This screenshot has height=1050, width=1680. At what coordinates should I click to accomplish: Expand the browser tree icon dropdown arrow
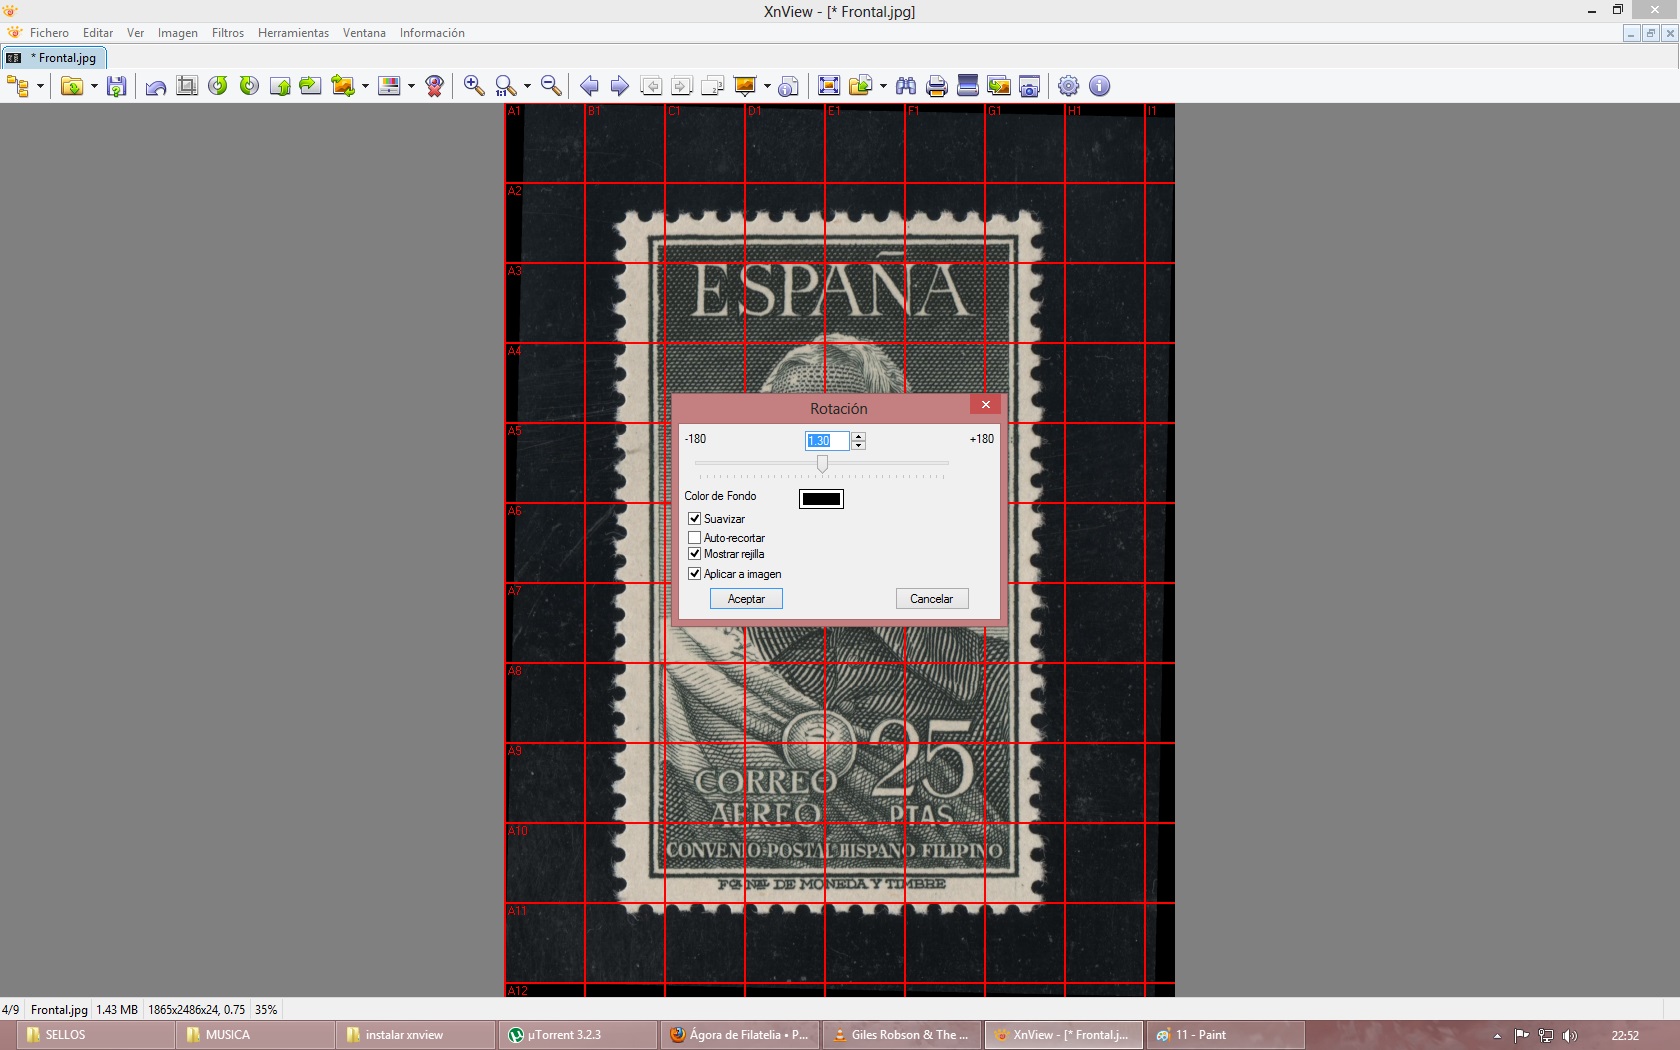(40, 86)
